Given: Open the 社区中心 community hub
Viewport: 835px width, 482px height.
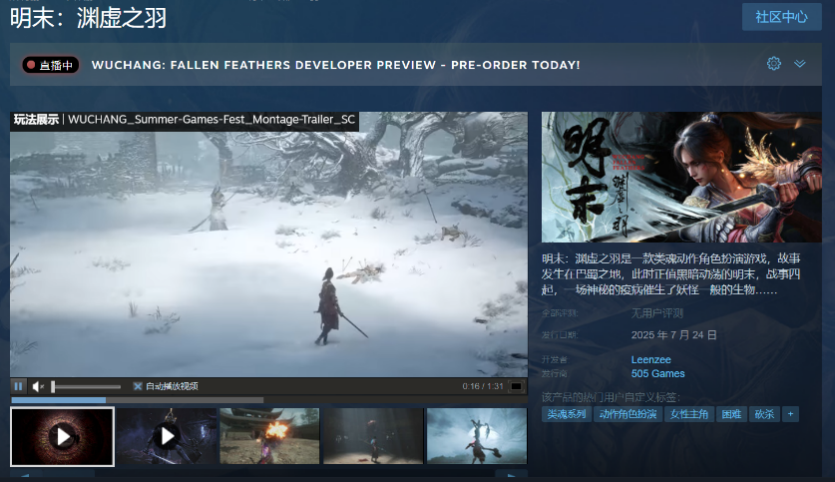Looking at the screenshot, I should [781, 17].
